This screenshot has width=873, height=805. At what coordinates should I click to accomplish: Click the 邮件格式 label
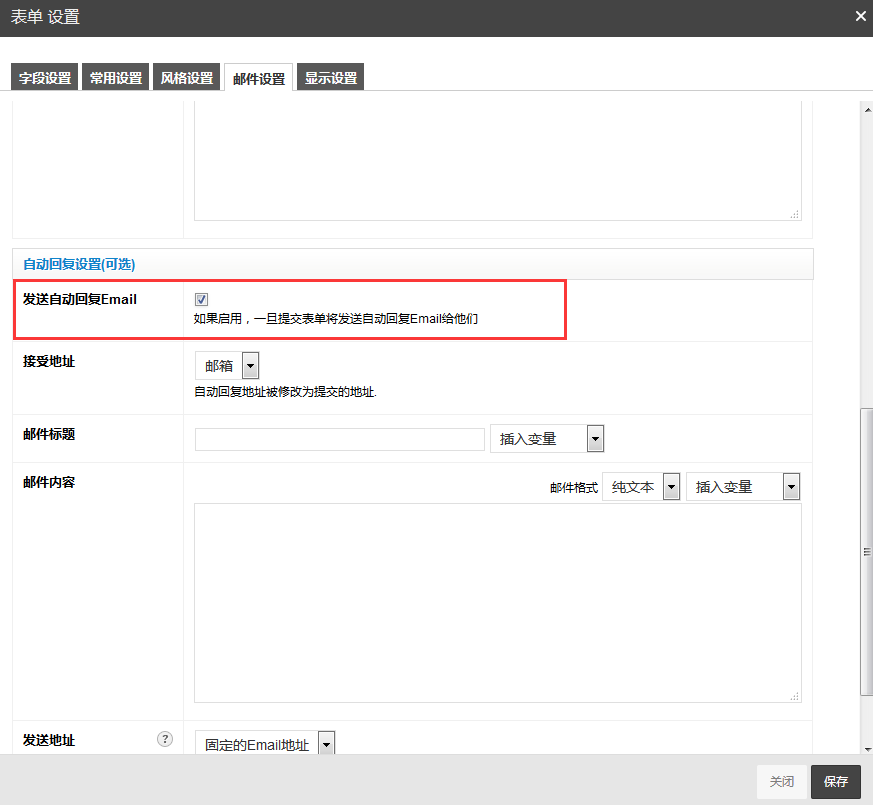coord(573,488)
